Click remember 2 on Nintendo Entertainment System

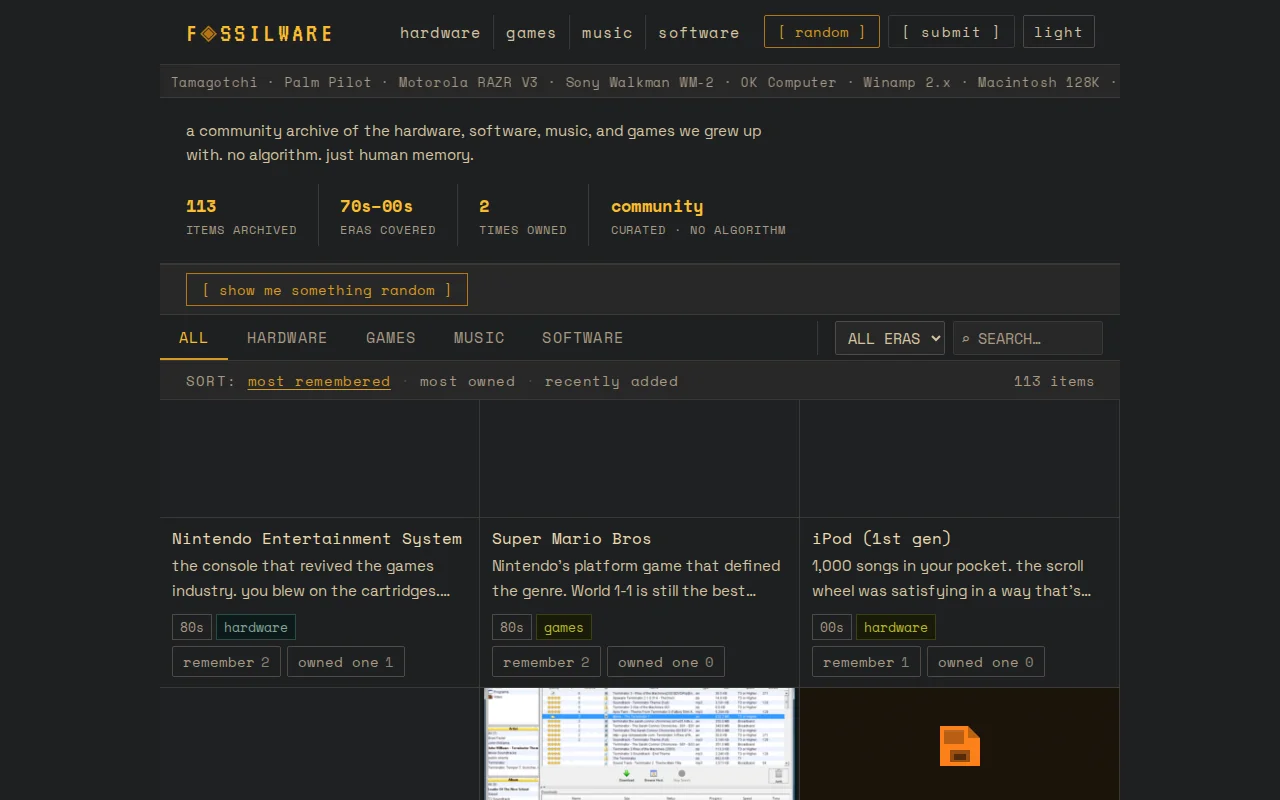(226, 662)
